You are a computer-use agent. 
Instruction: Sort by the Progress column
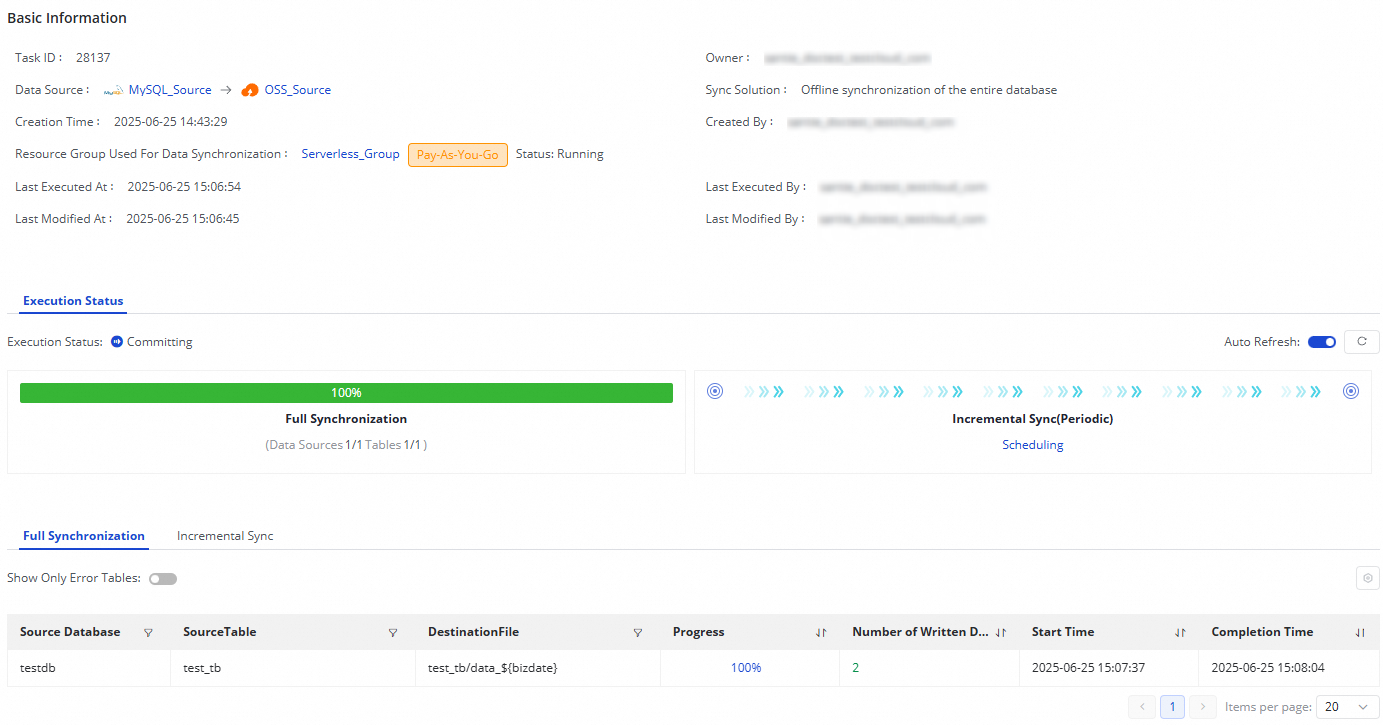821,633
